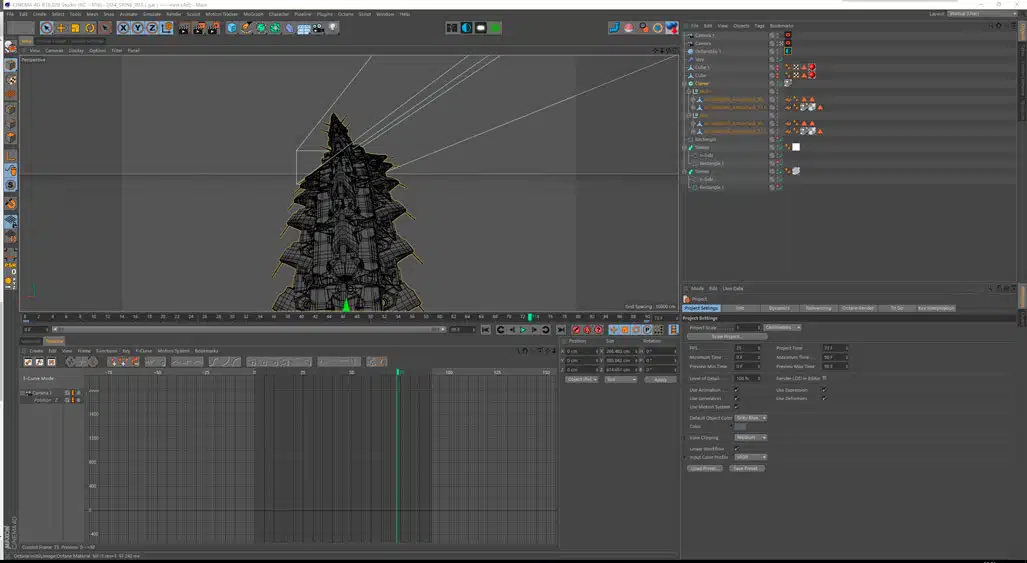1027x563 pixels.
Task: Open the Default Object Color dropdown
Action: click(x=750, y=418)
